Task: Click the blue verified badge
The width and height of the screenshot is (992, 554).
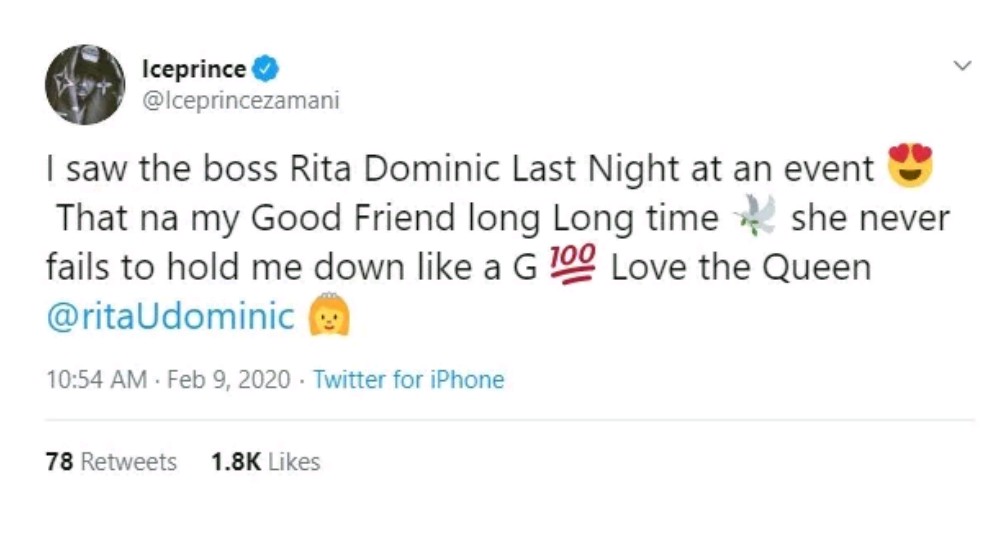Action: [265, 71]
